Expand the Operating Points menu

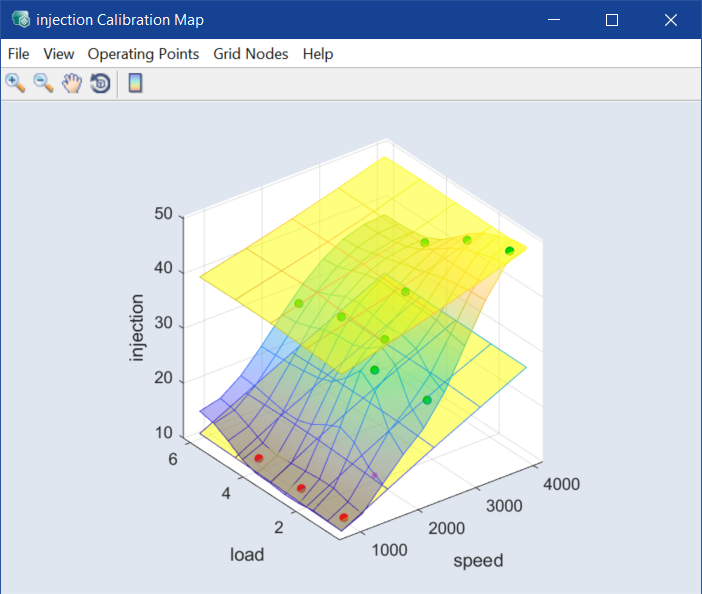143,54
